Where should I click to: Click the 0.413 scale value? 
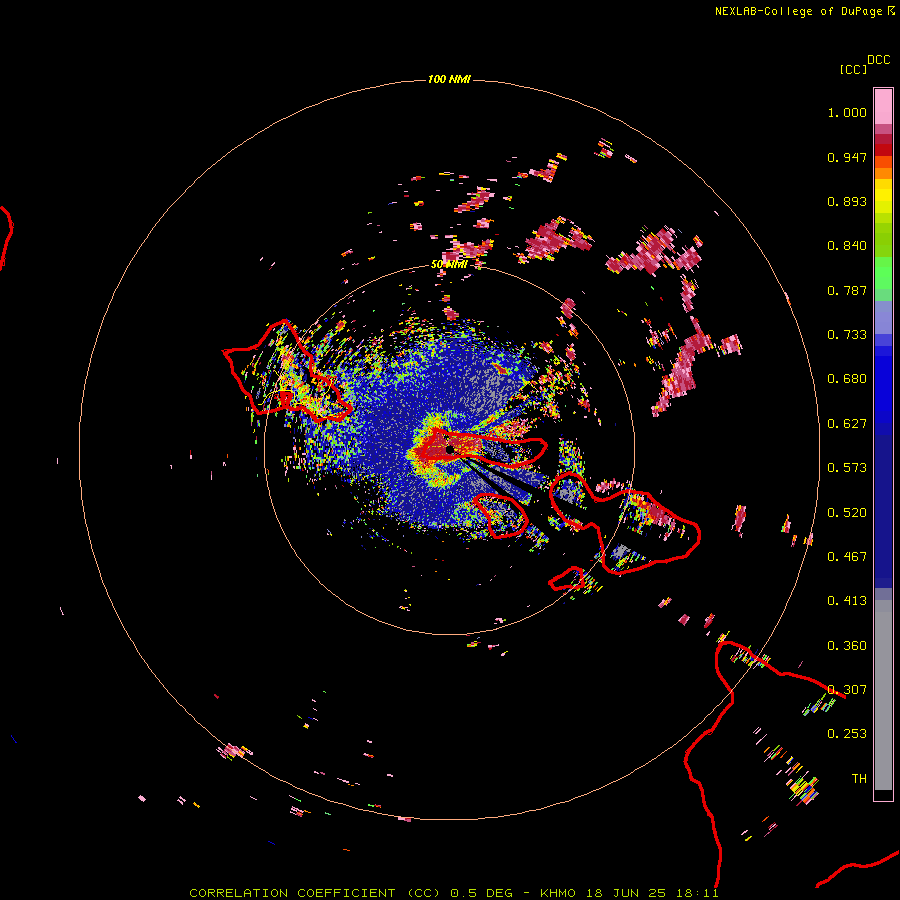[x=847, y=601]
